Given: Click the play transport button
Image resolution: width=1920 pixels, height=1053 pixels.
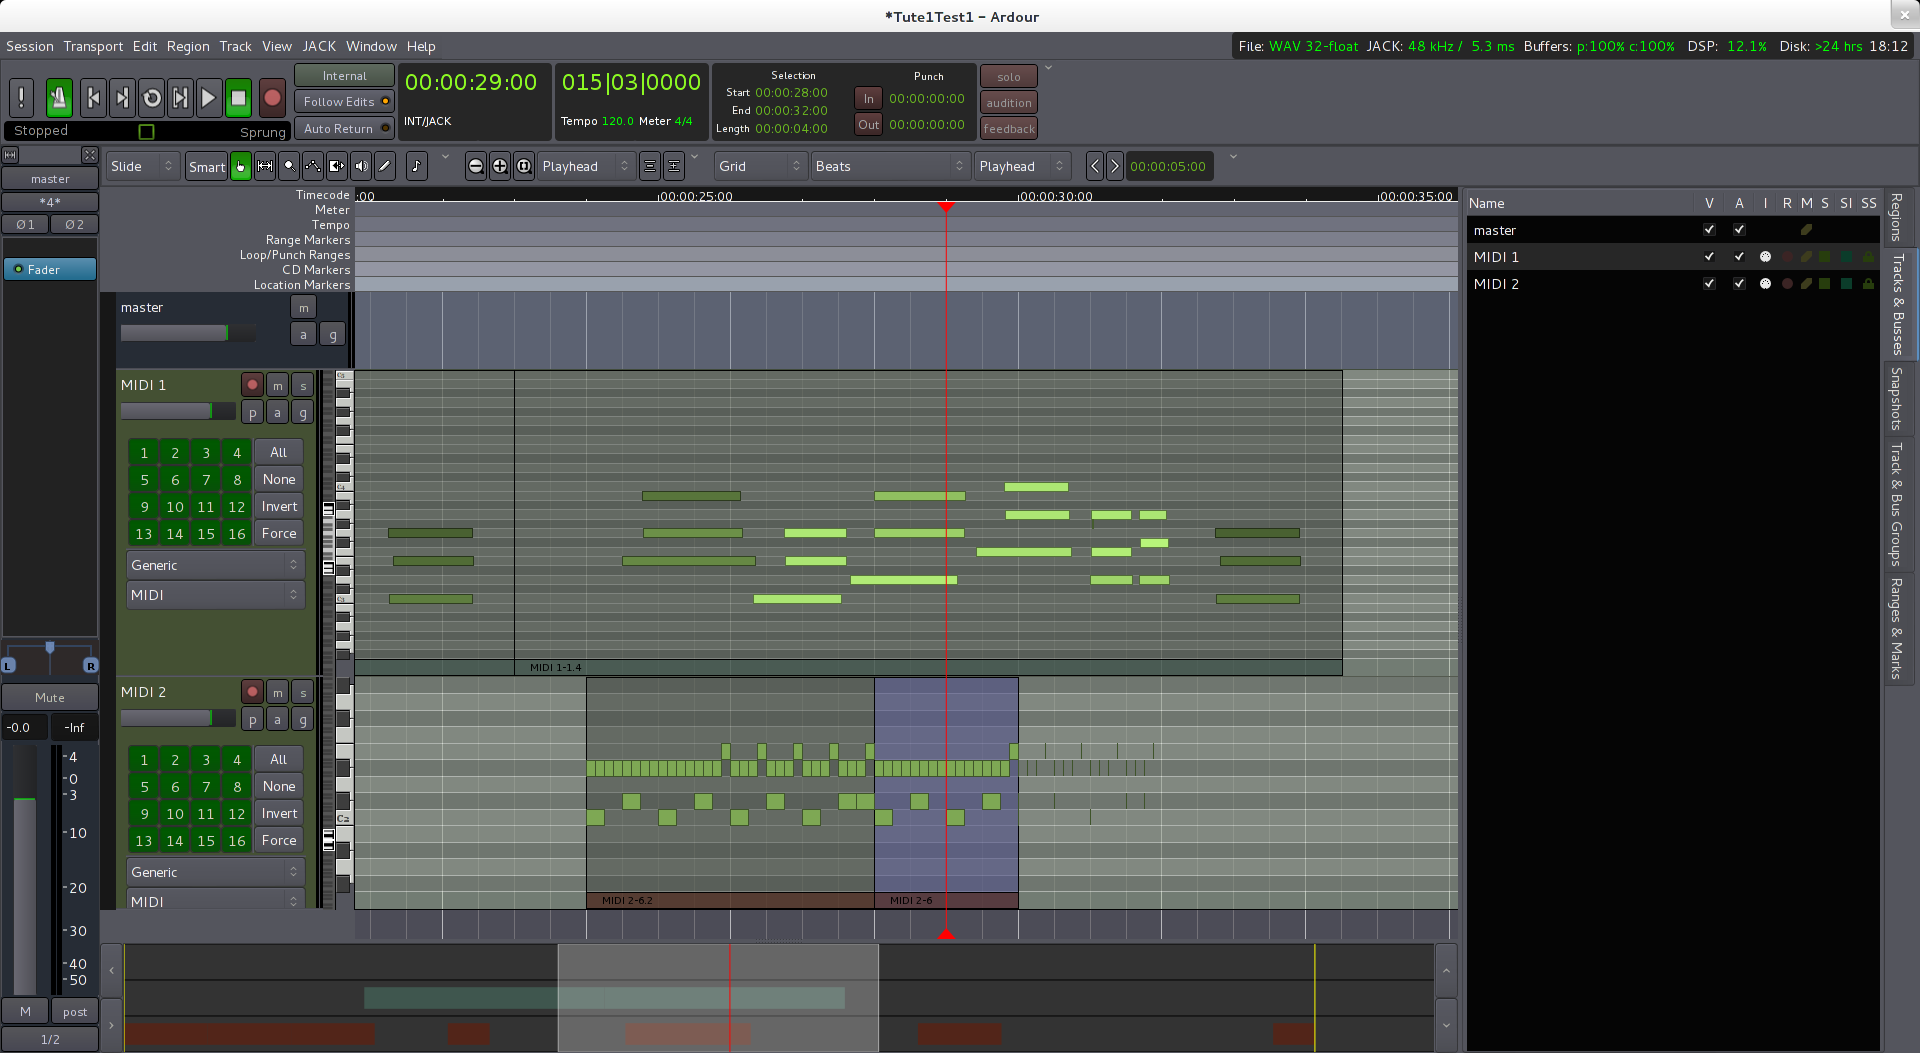Looking at the screenshot, I should pos(208,97).
